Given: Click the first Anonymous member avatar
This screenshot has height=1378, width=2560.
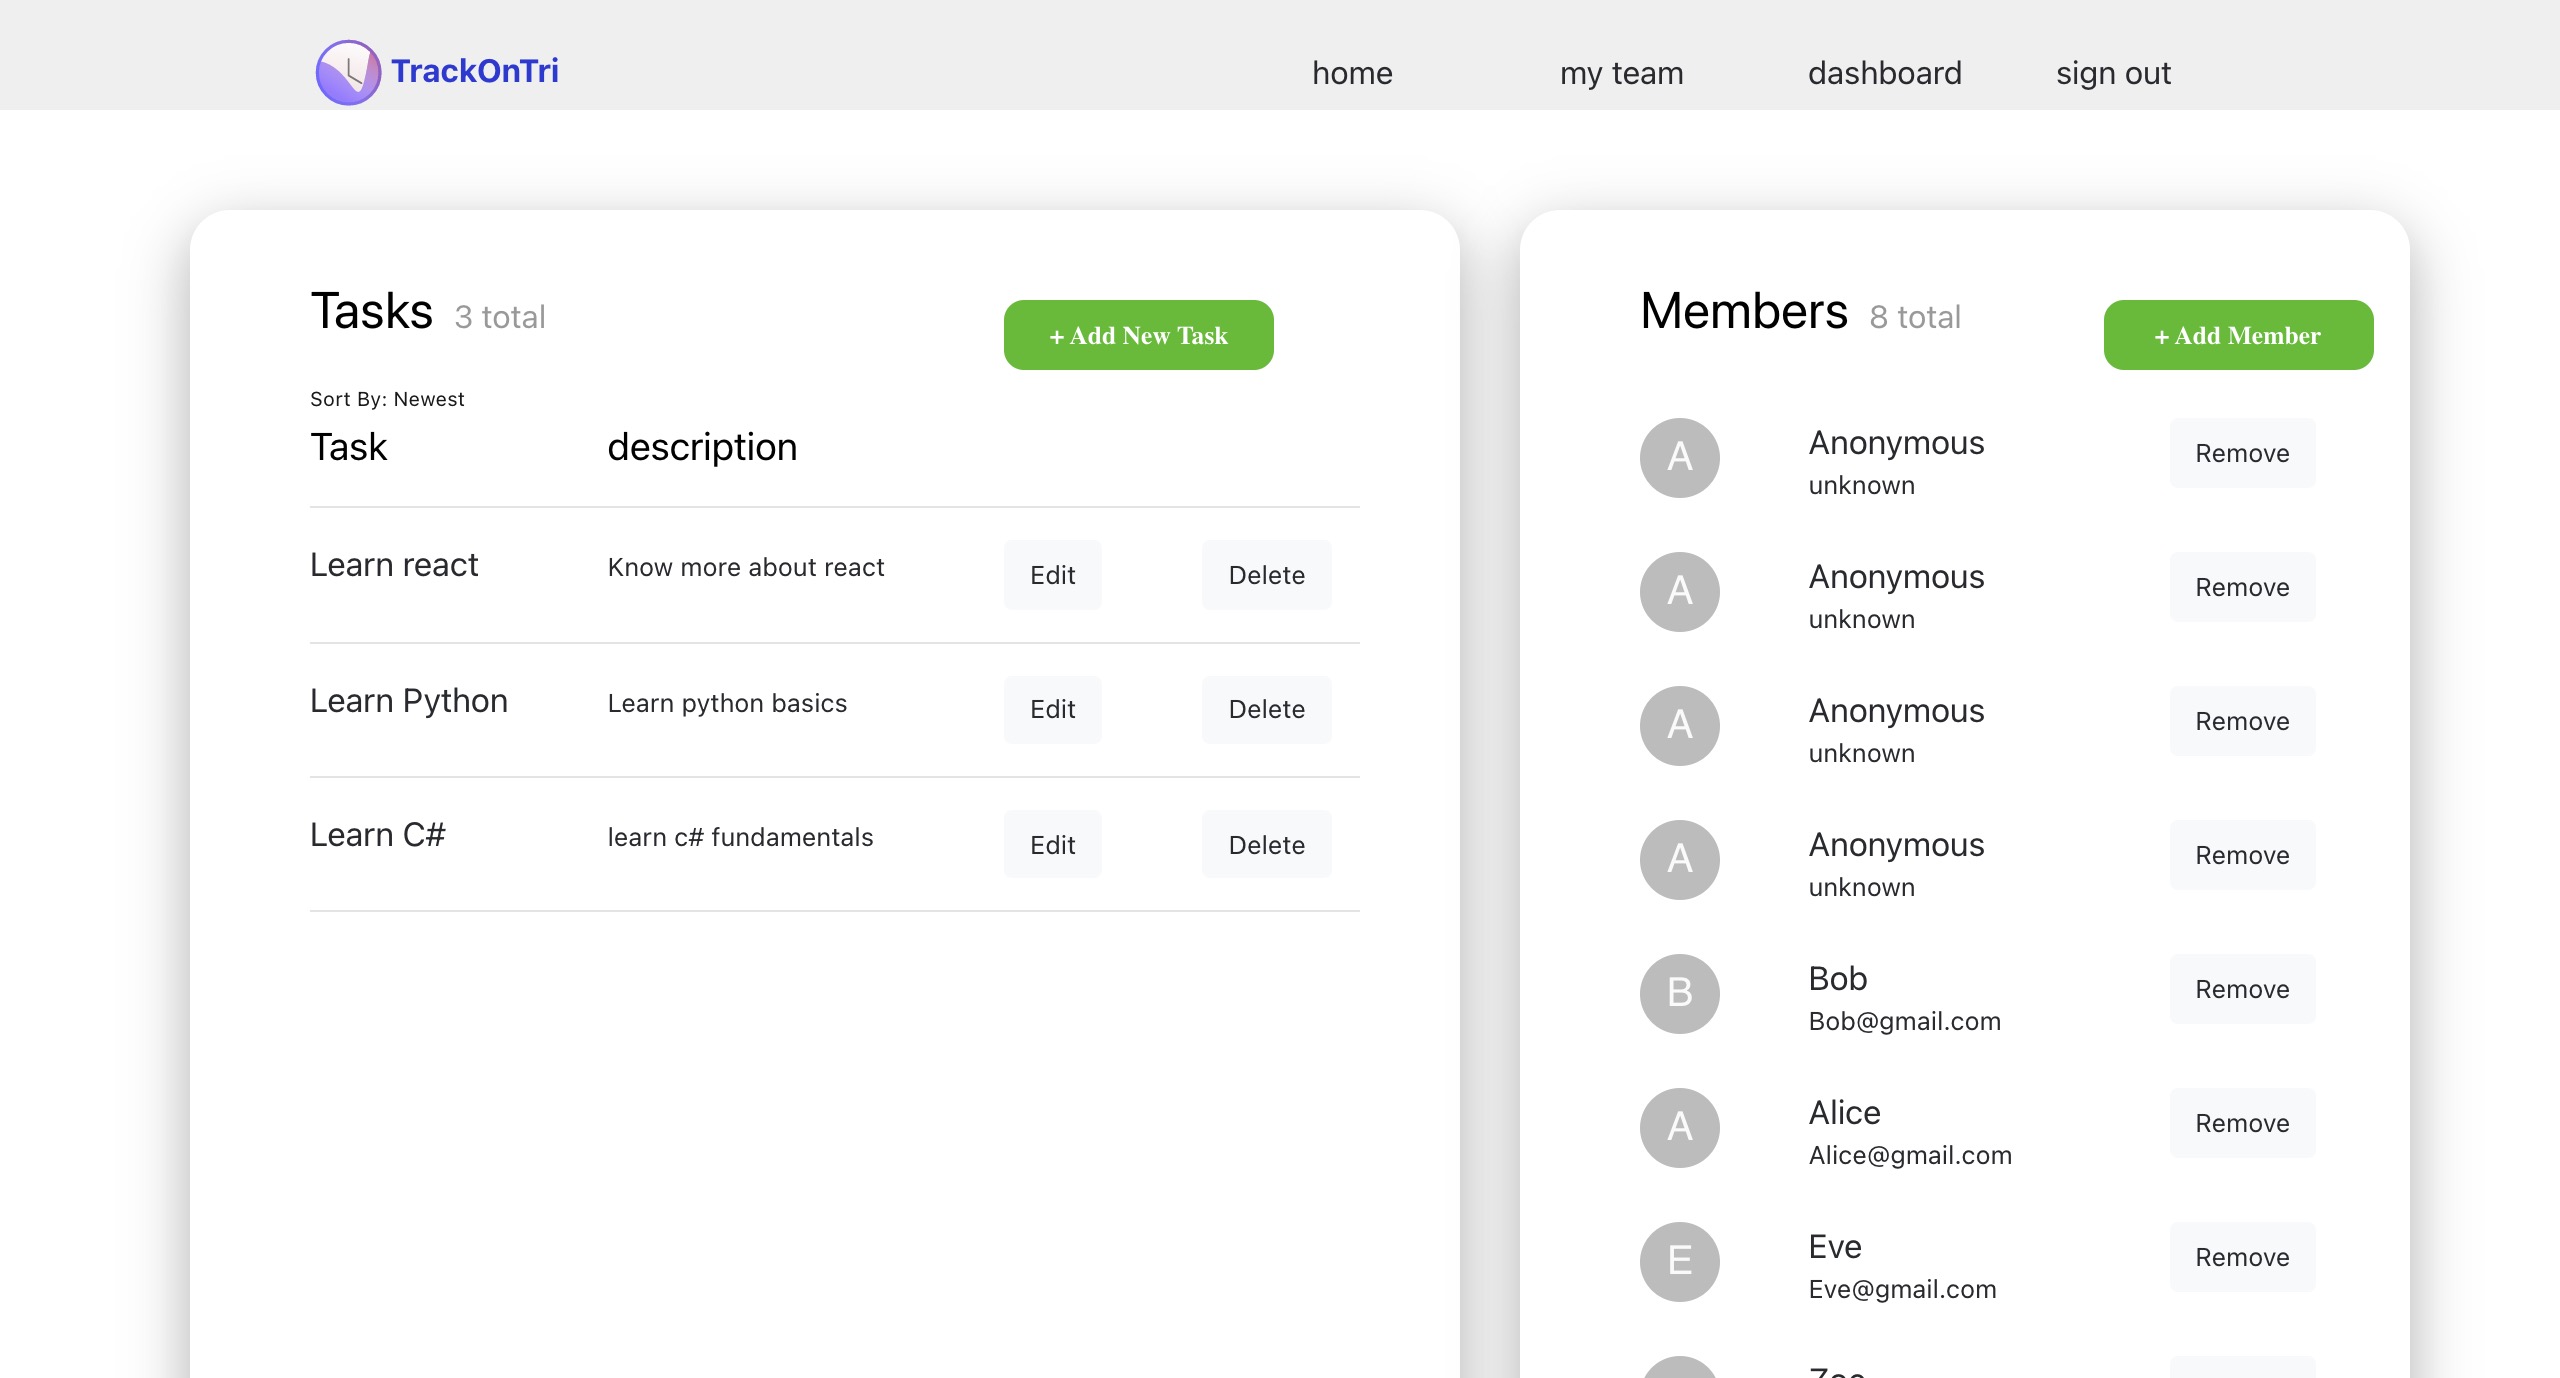Looking at the screenshot, I should [1679, 457].
